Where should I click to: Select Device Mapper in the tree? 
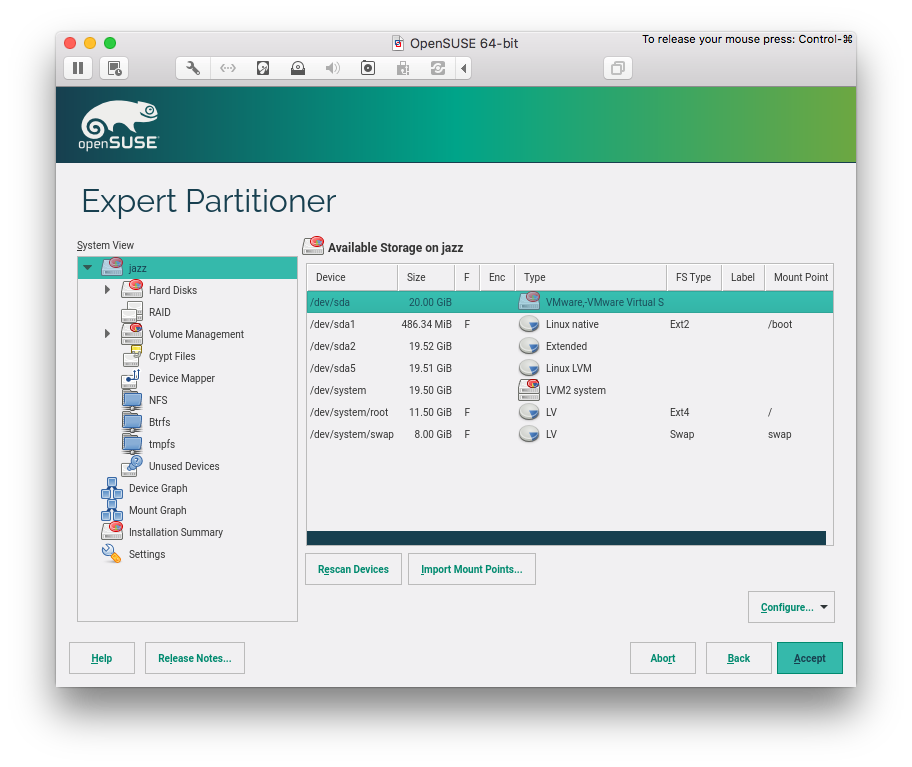click(181, 379)
